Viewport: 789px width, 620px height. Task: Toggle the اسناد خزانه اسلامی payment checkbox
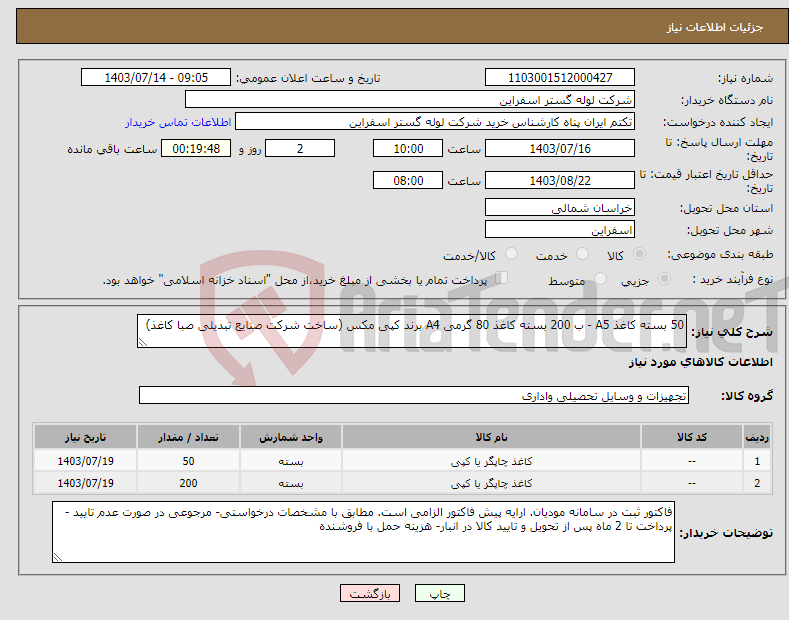coord(502,277)
